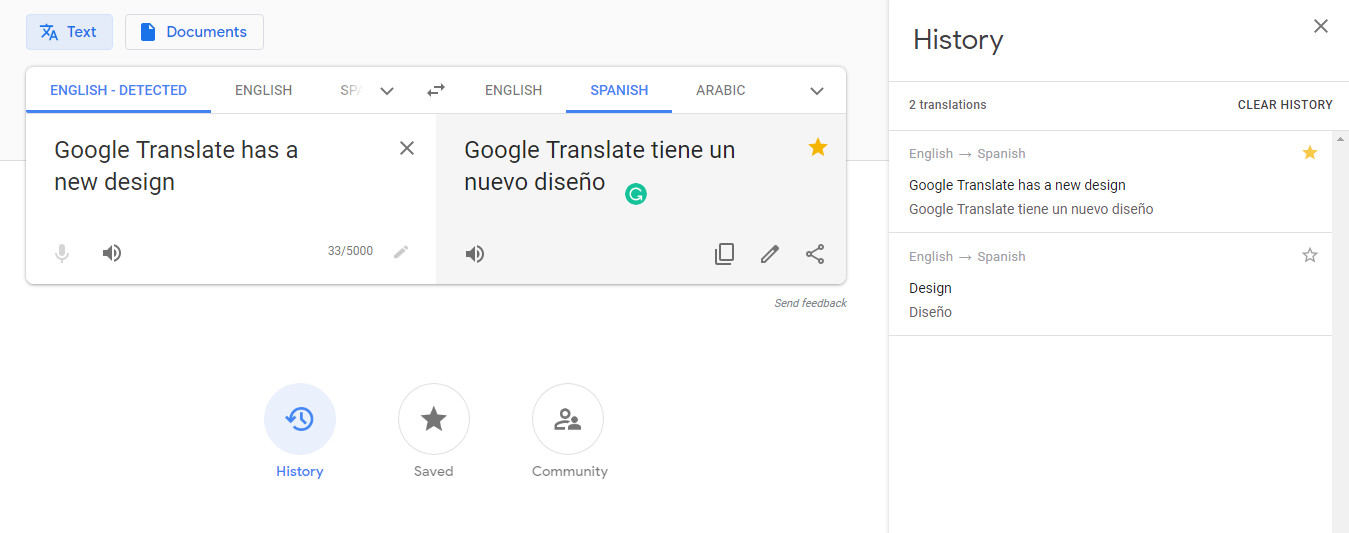This screenshot has width=1349, height=533.
Task: Click the Community label
Action: pos(570,471)
